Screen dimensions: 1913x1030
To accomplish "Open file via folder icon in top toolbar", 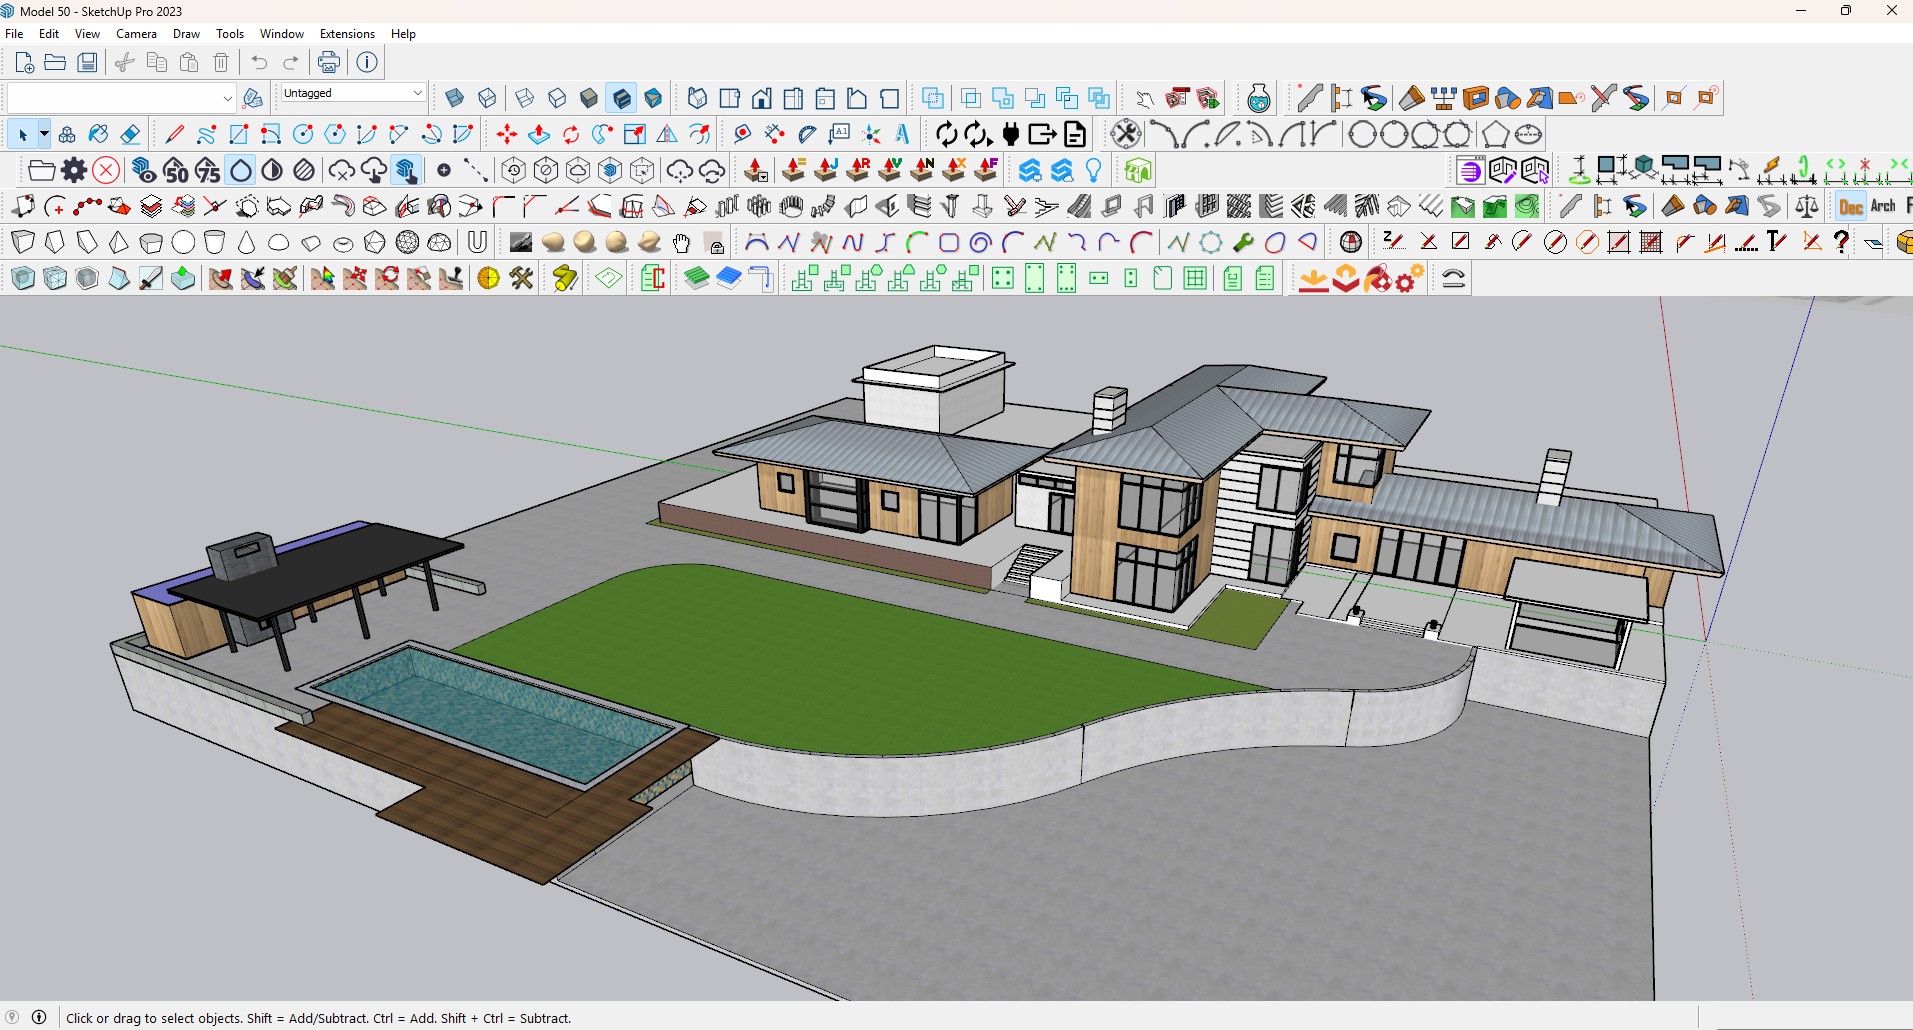I will click(x=56, y=62).
